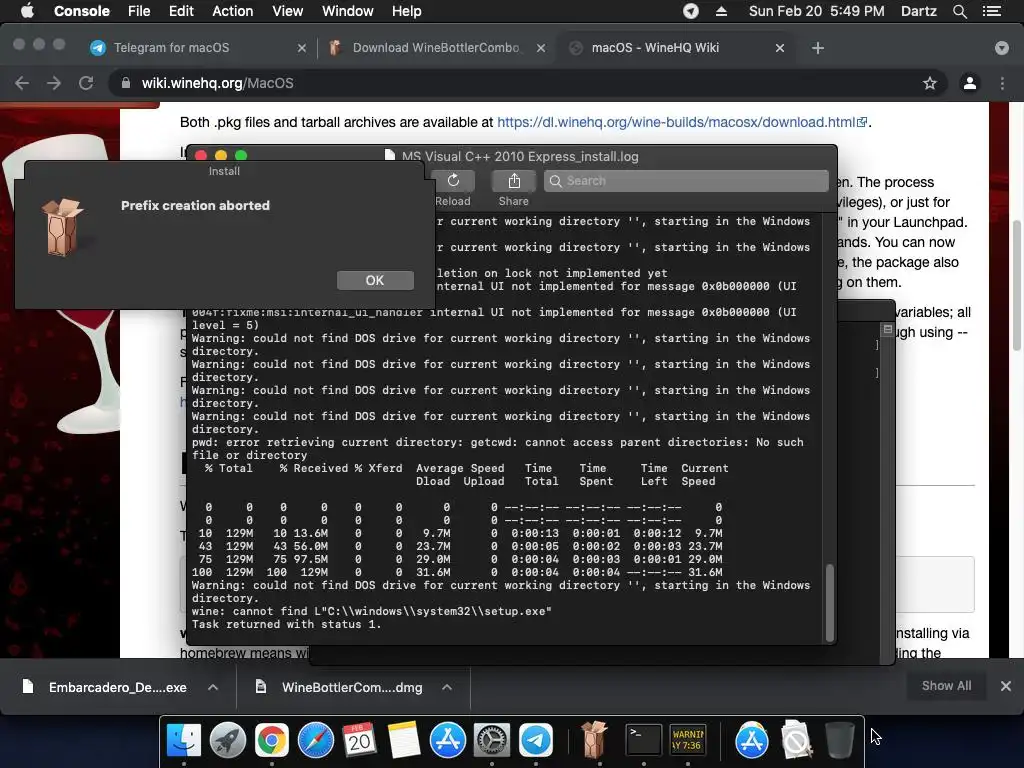Screen dimensions: 1024x768
Task: Reload the WineHQ wiki page
Action: (x=86, y=83)
